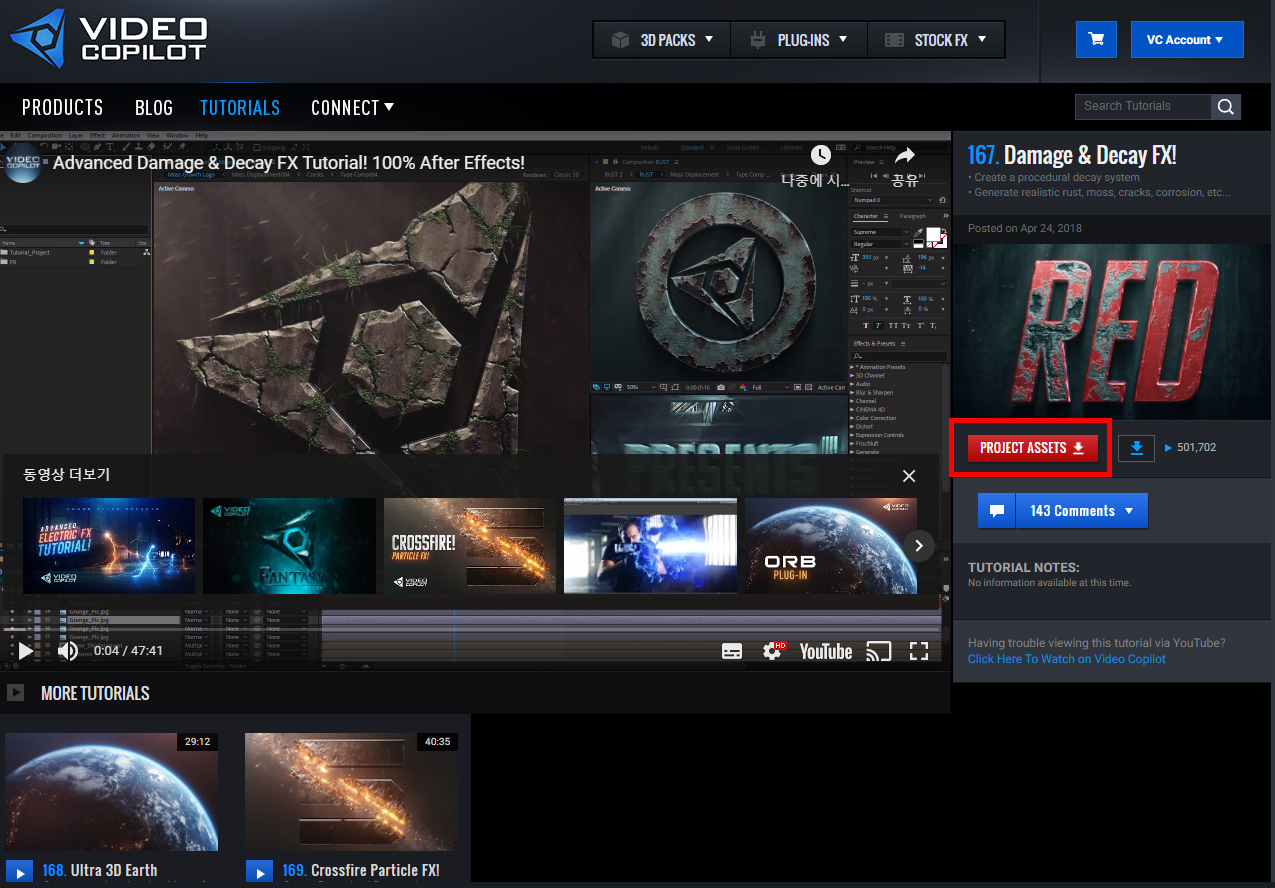Image resolution: width=1275 pixels, height=888 pixels.
Task: Open the Tutorials section
Action: click(x=240, y=107)
